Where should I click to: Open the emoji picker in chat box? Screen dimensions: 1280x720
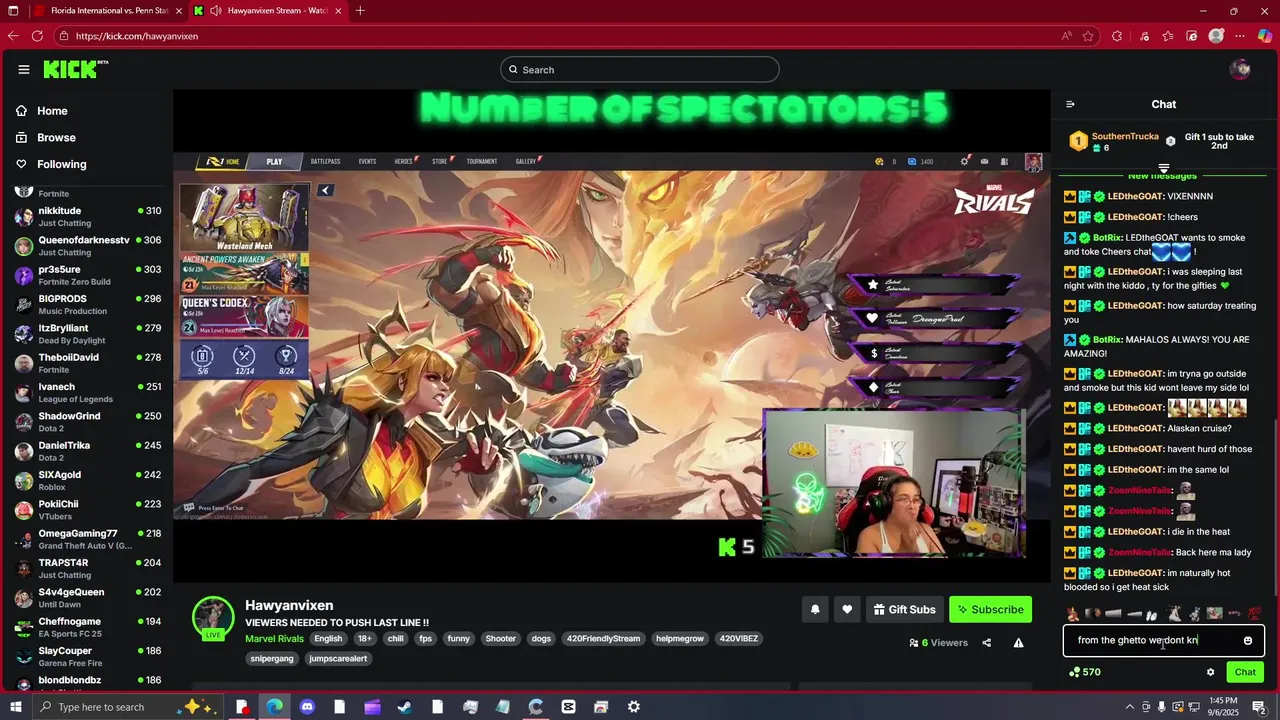(x=1248, y=640)
